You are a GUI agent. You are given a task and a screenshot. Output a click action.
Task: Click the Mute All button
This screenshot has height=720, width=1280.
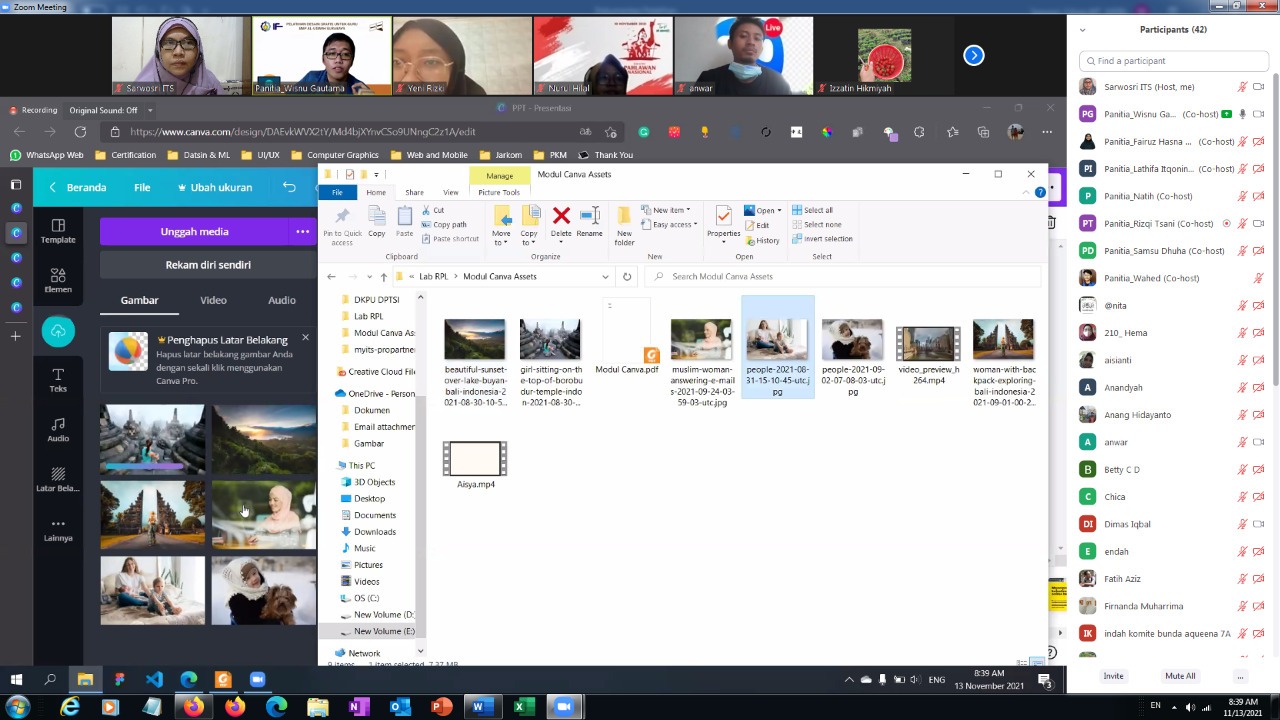tap(1180, 676)
